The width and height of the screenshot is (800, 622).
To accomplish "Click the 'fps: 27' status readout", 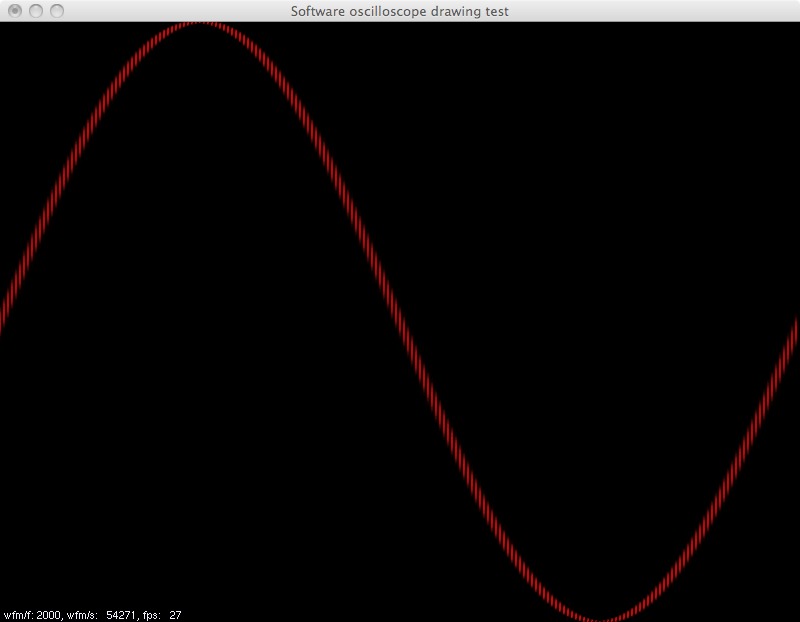I will [162, 615].
